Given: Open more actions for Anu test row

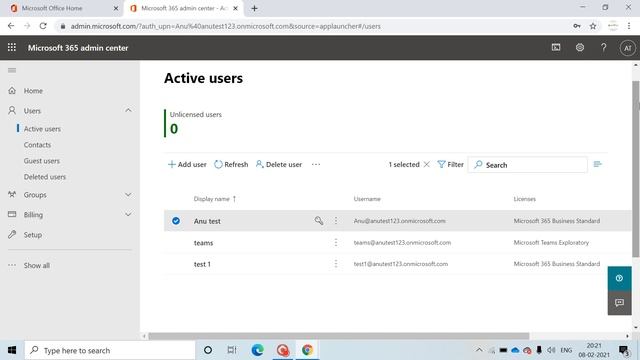Looking at the screenshot, I should point(336,221).
